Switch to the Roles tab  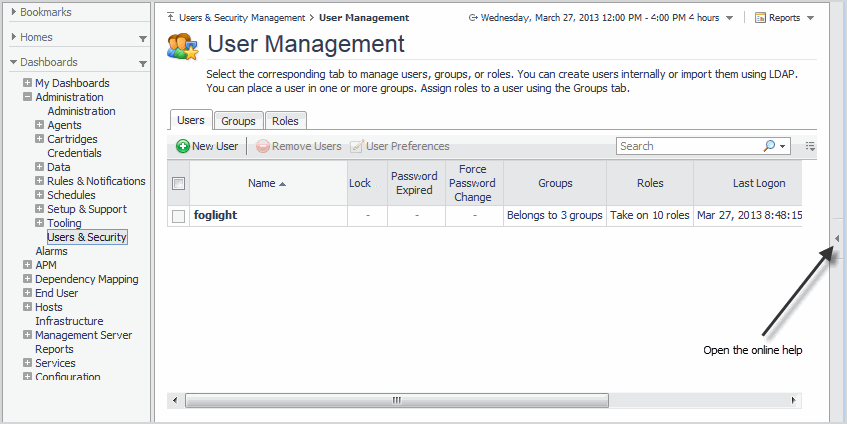285,120
